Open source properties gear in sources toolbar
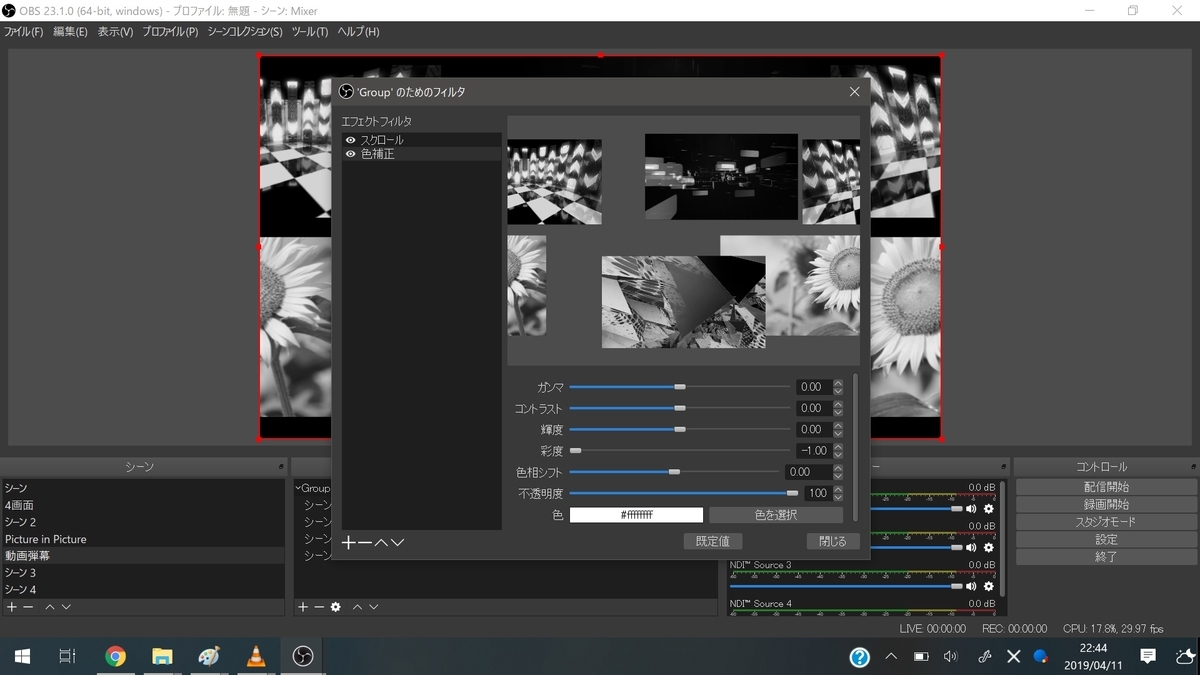The width and height of the screenshot is (1200, 675). pyautogui.click(x=335, y=607)
